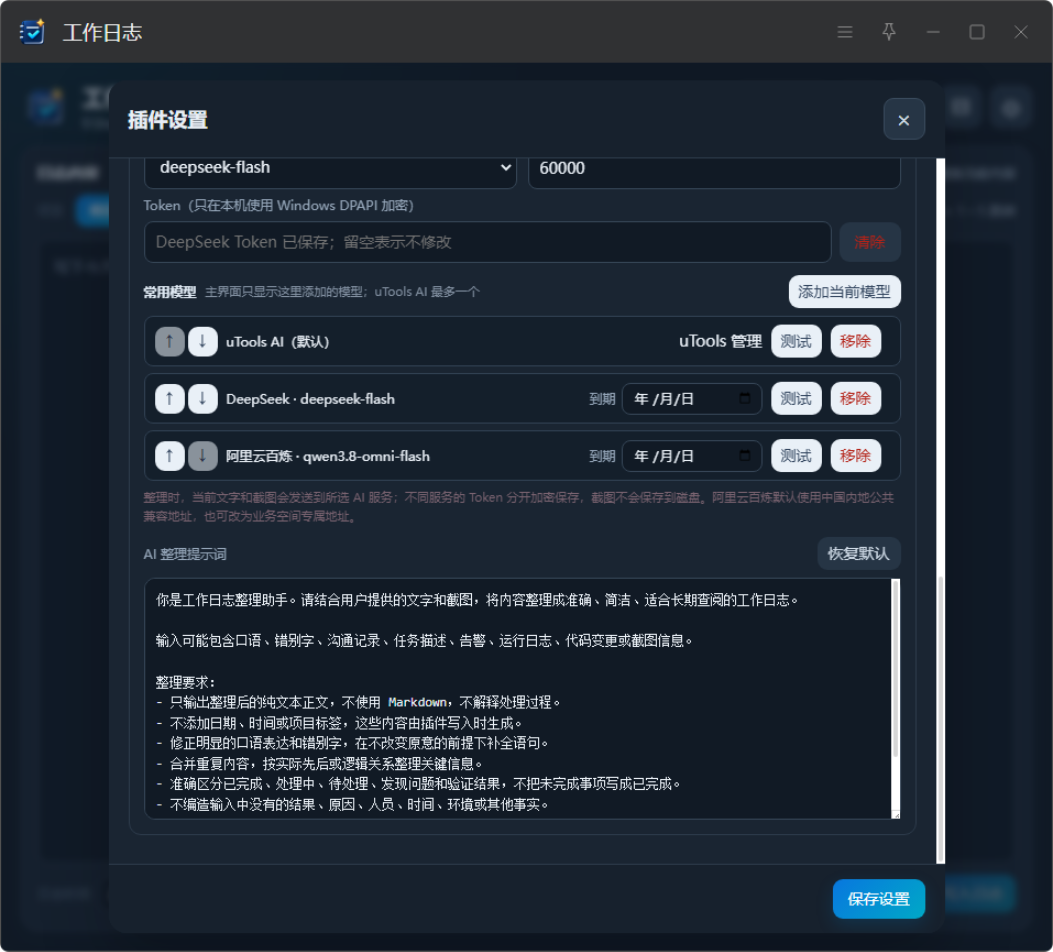
Task: Click the DeepSeek Token input field
Action: (488, 242)
